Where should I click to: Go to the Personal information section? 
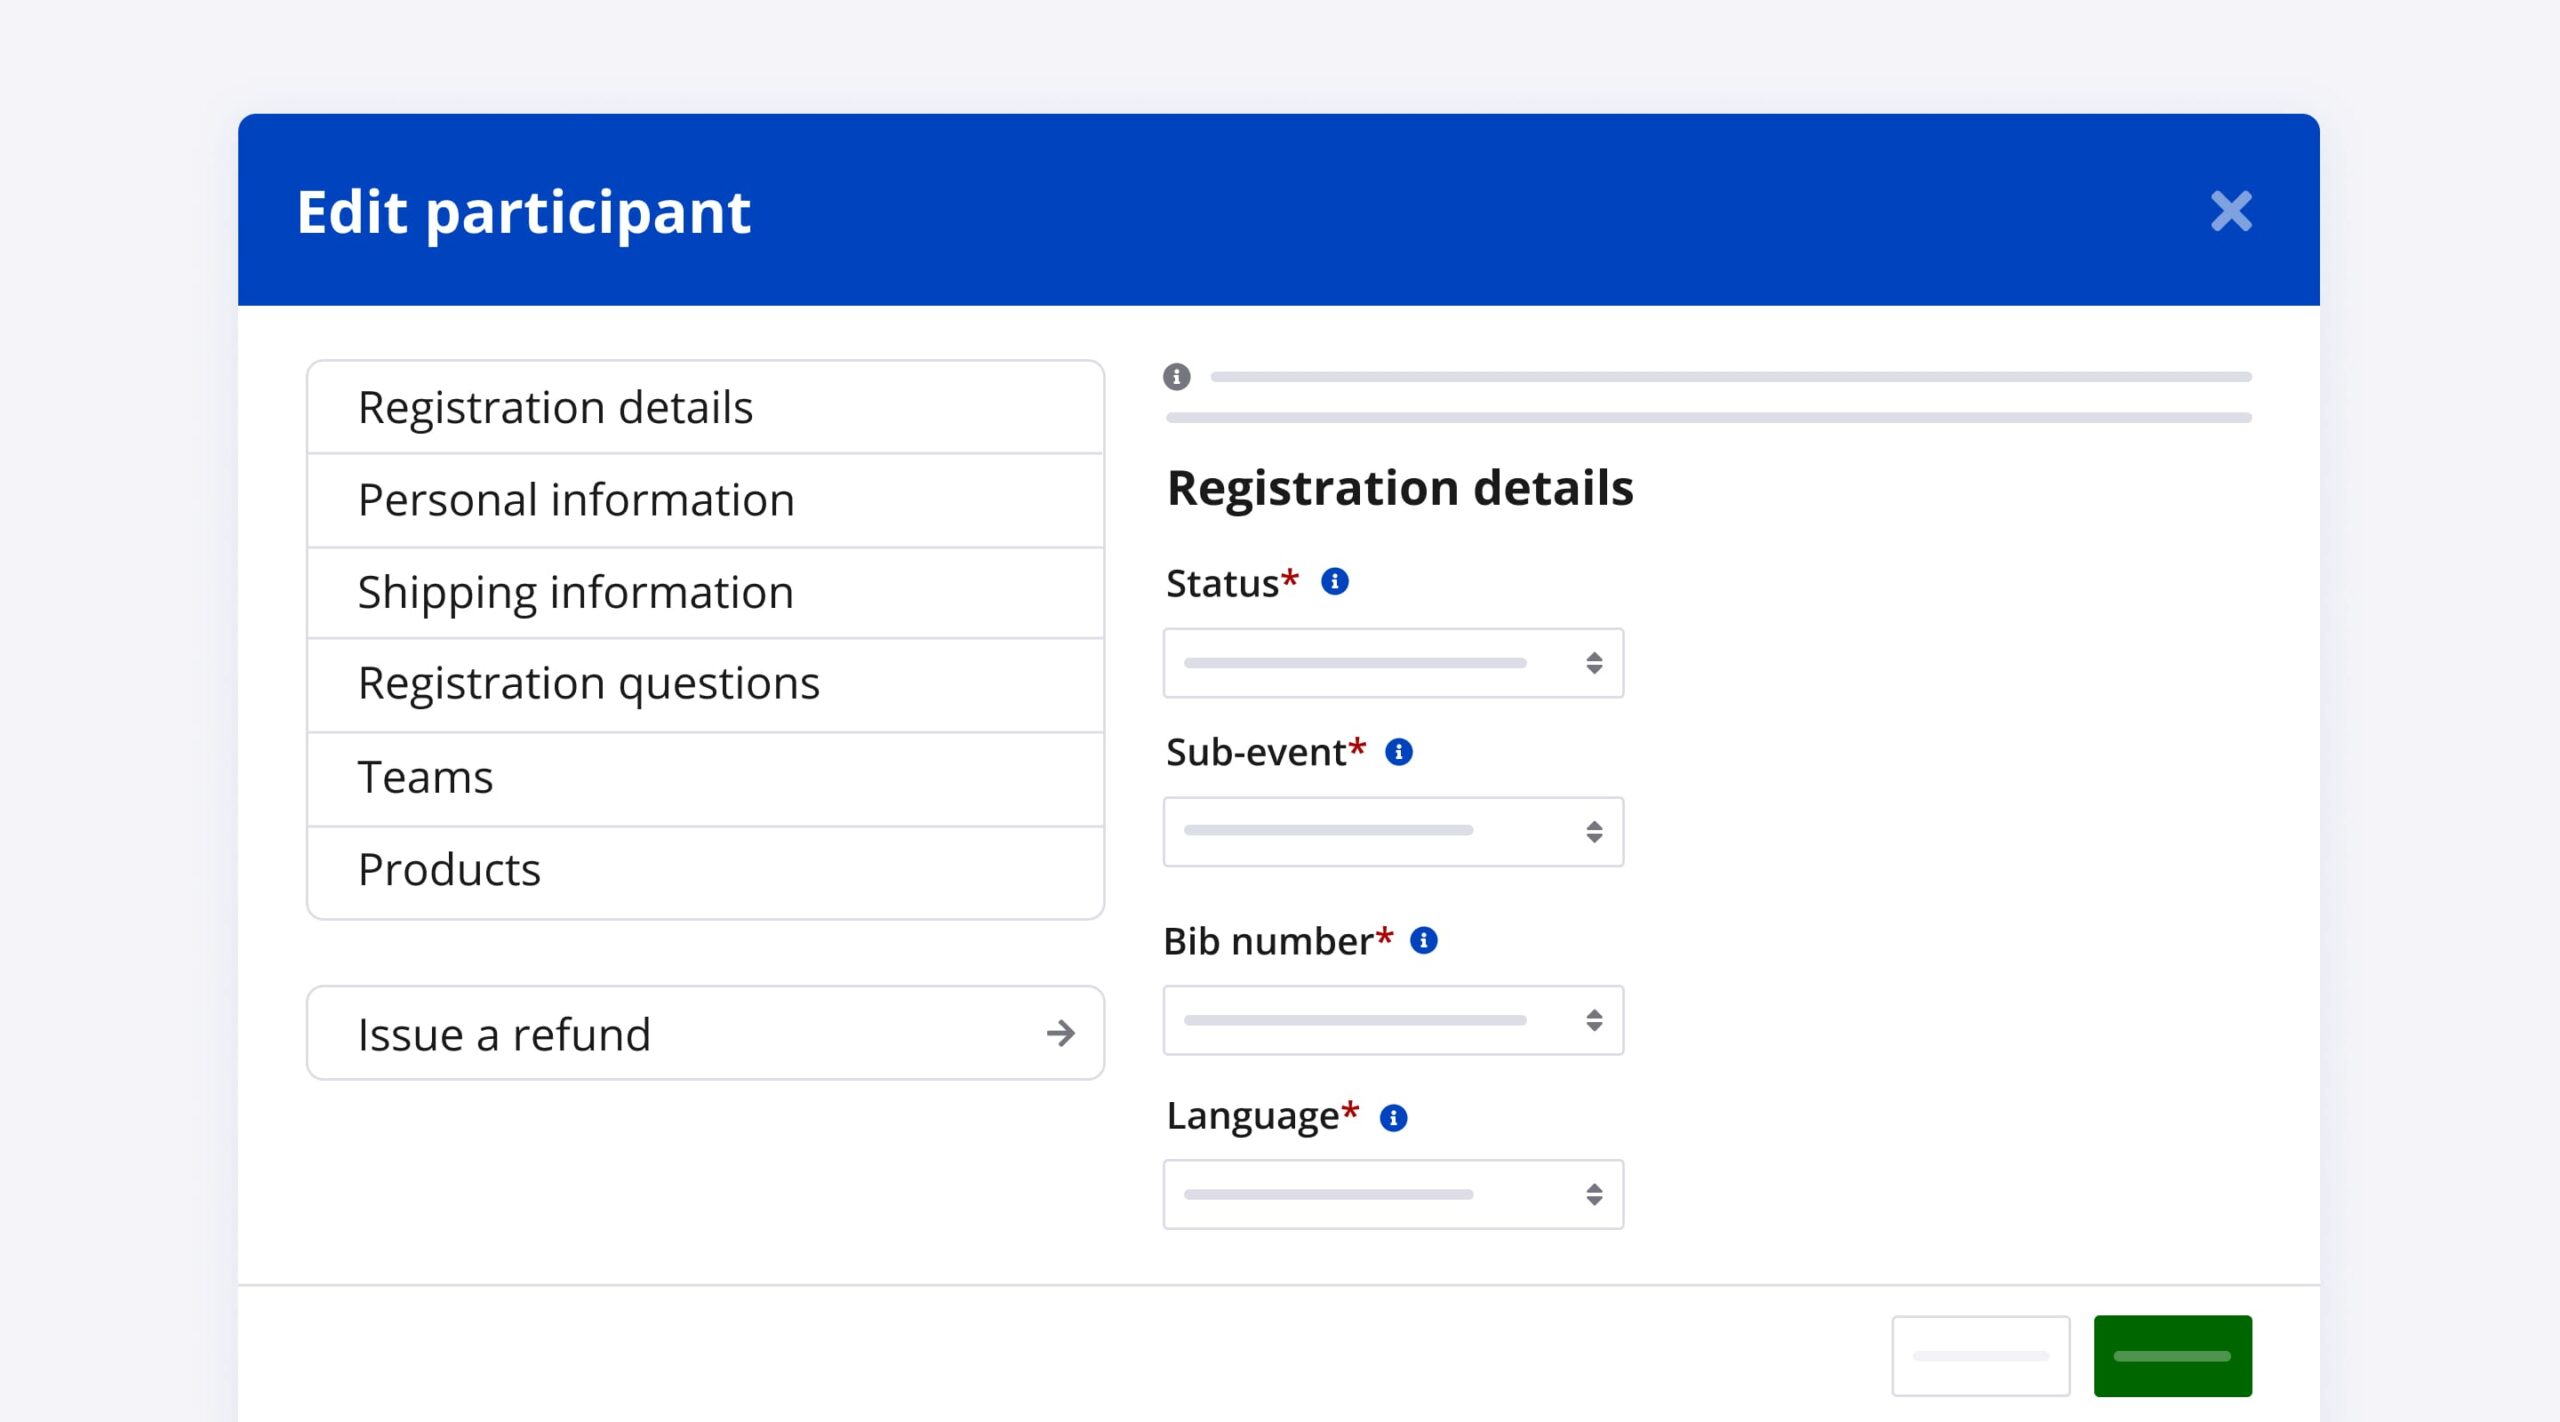[705, 500]
